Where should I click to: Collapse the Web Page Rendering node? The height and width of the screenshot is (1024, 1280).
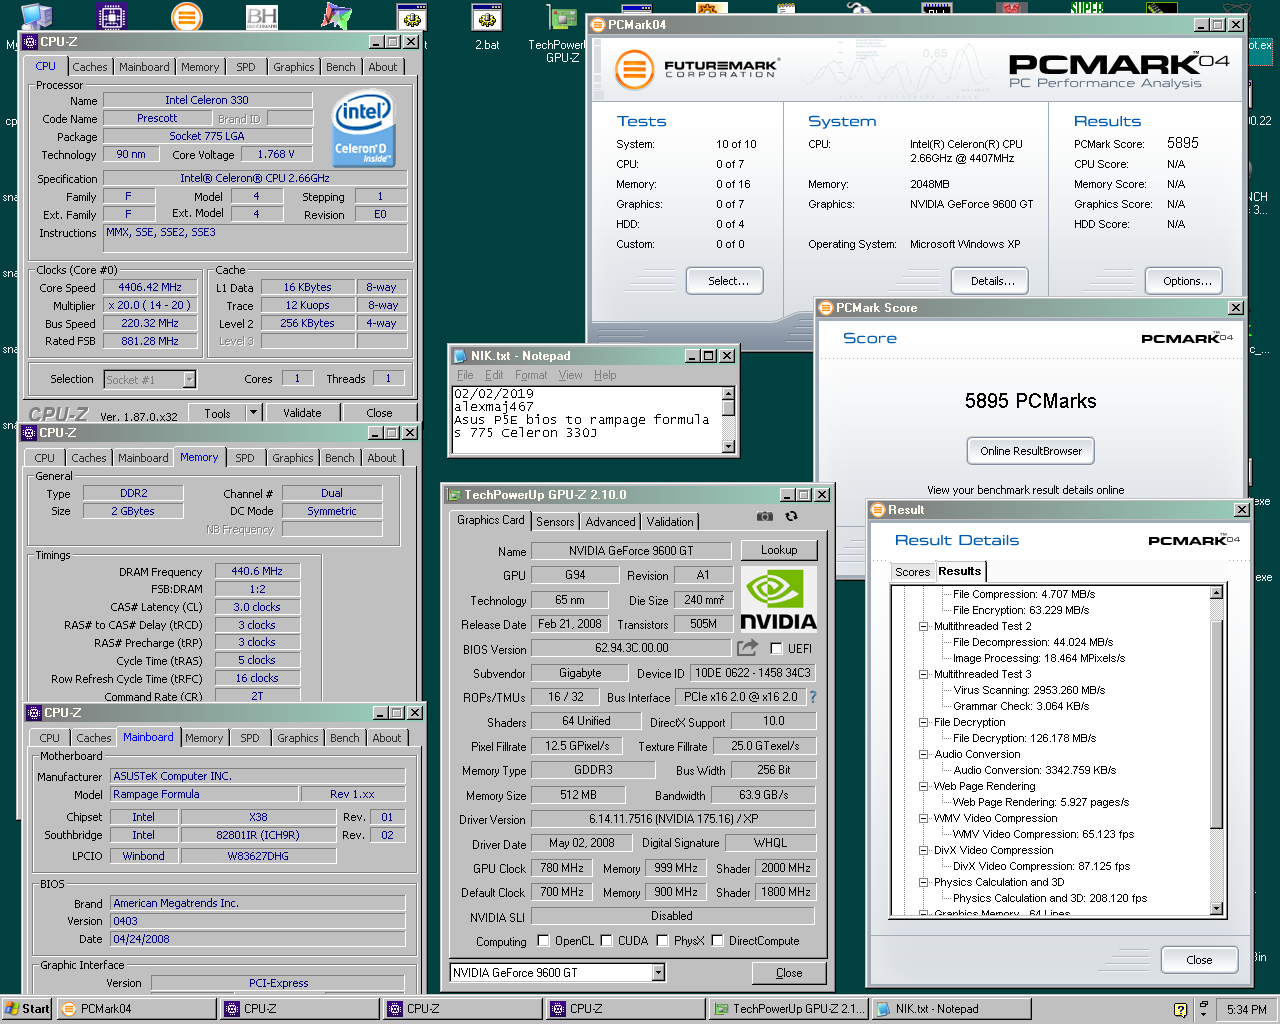click(923, 786)
